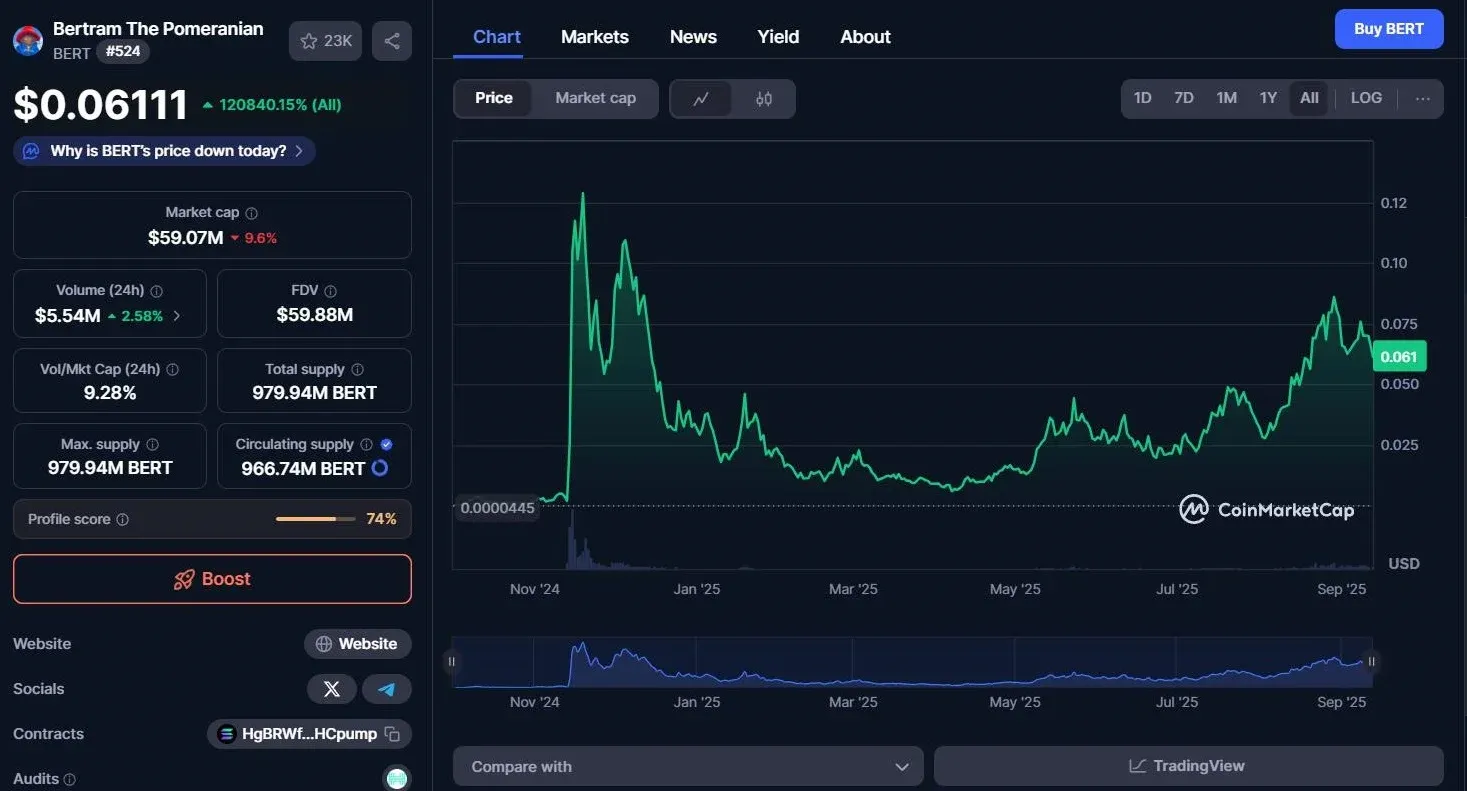The height and width of the screenshot is (791, 1467).
Task: Click the star watchlist icon showing 23K
Action: point(325,41)
